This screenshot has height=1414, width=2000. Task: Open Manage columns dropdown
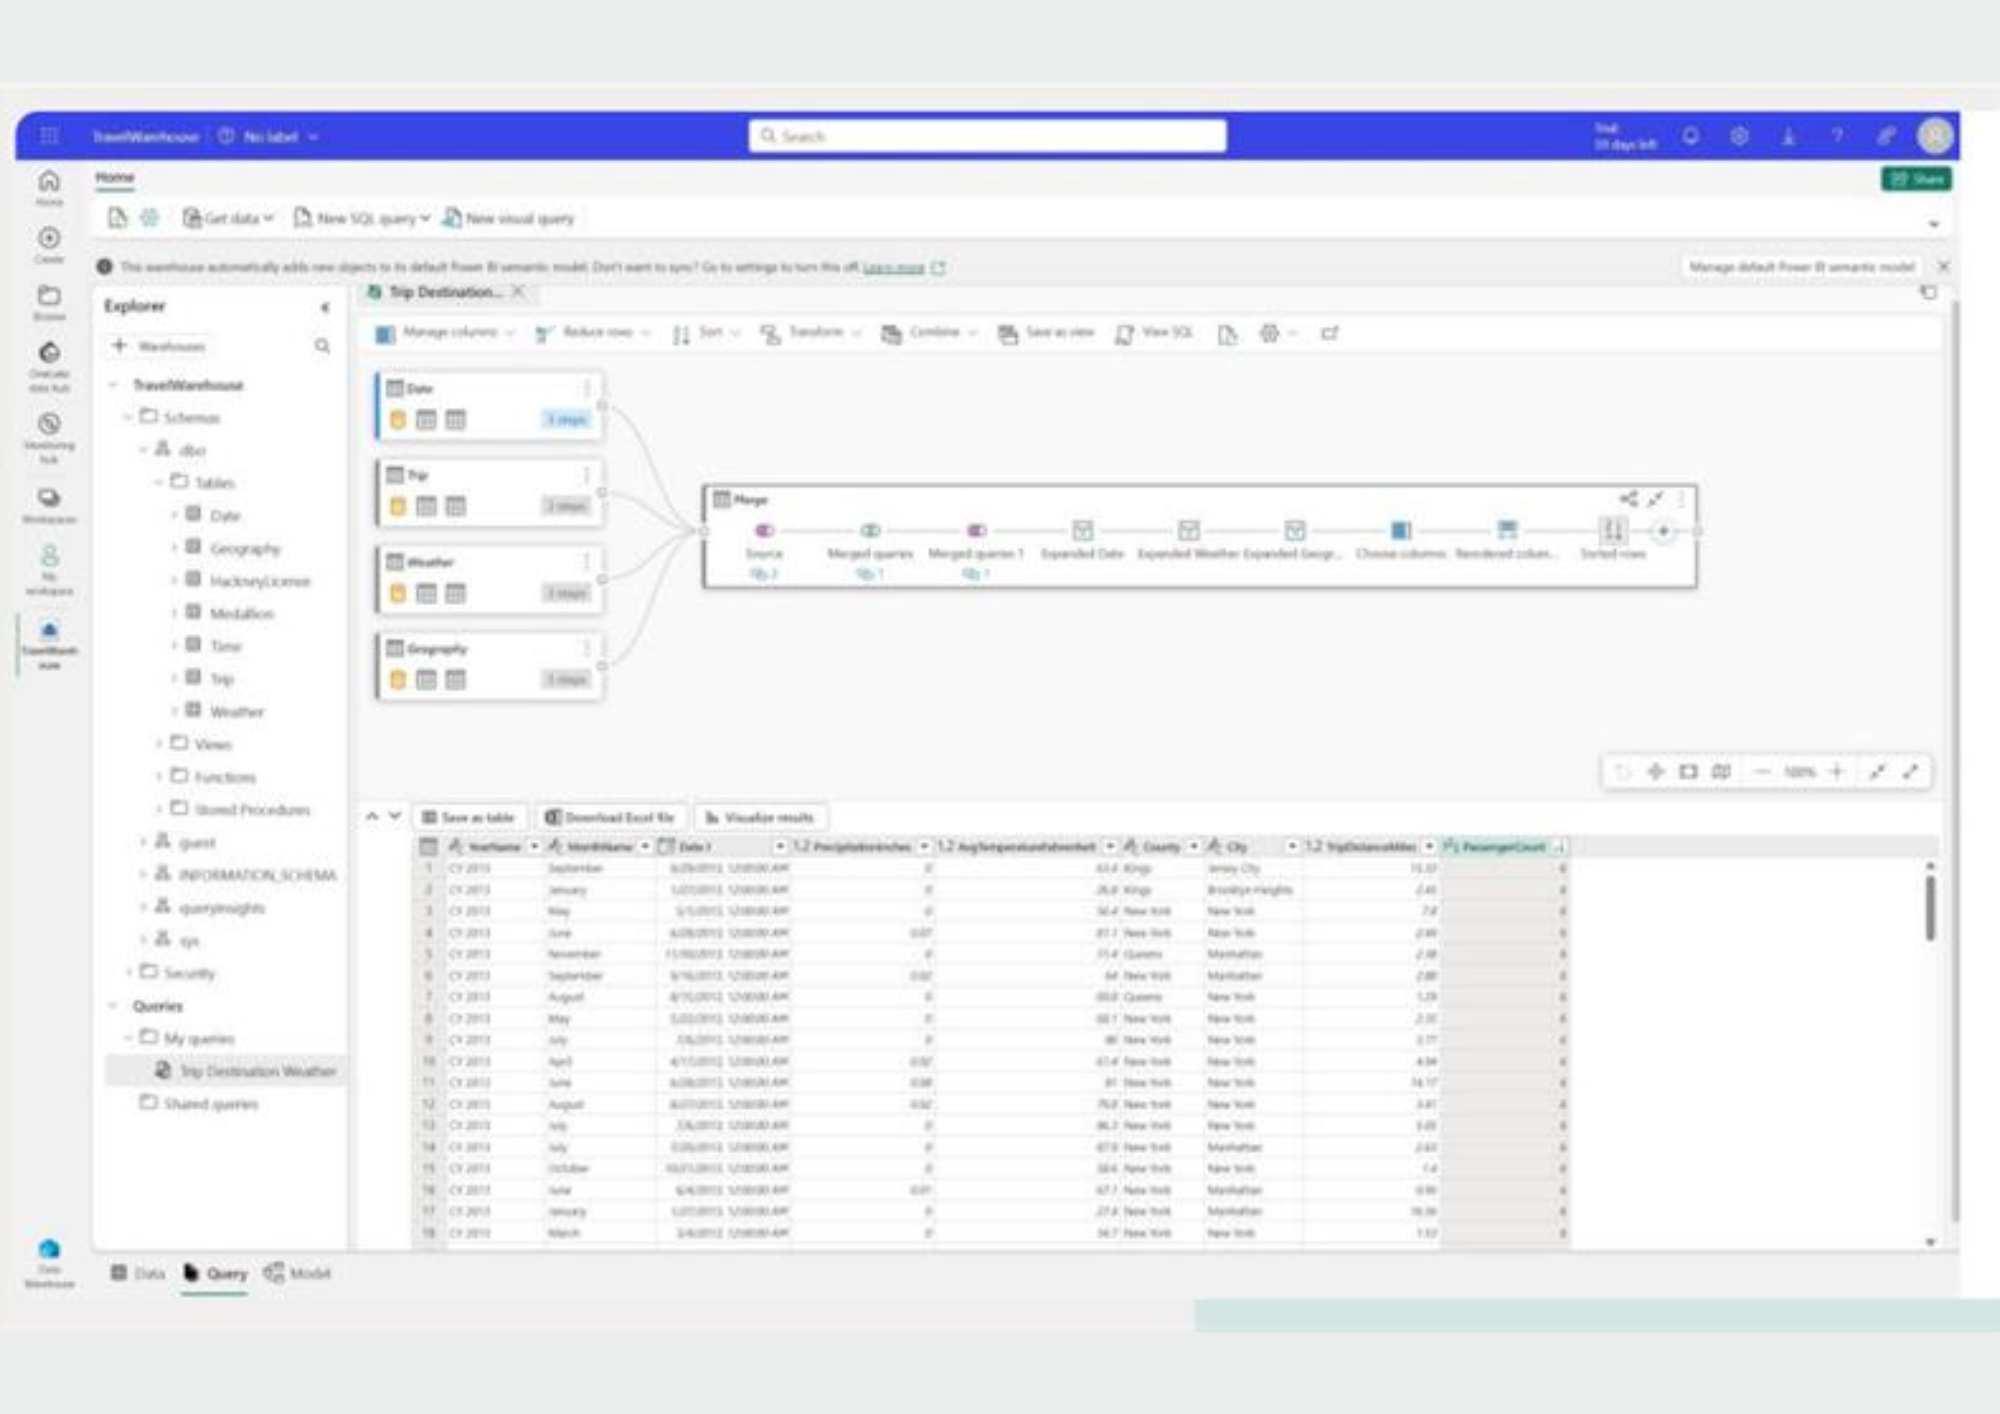(445, 333)
